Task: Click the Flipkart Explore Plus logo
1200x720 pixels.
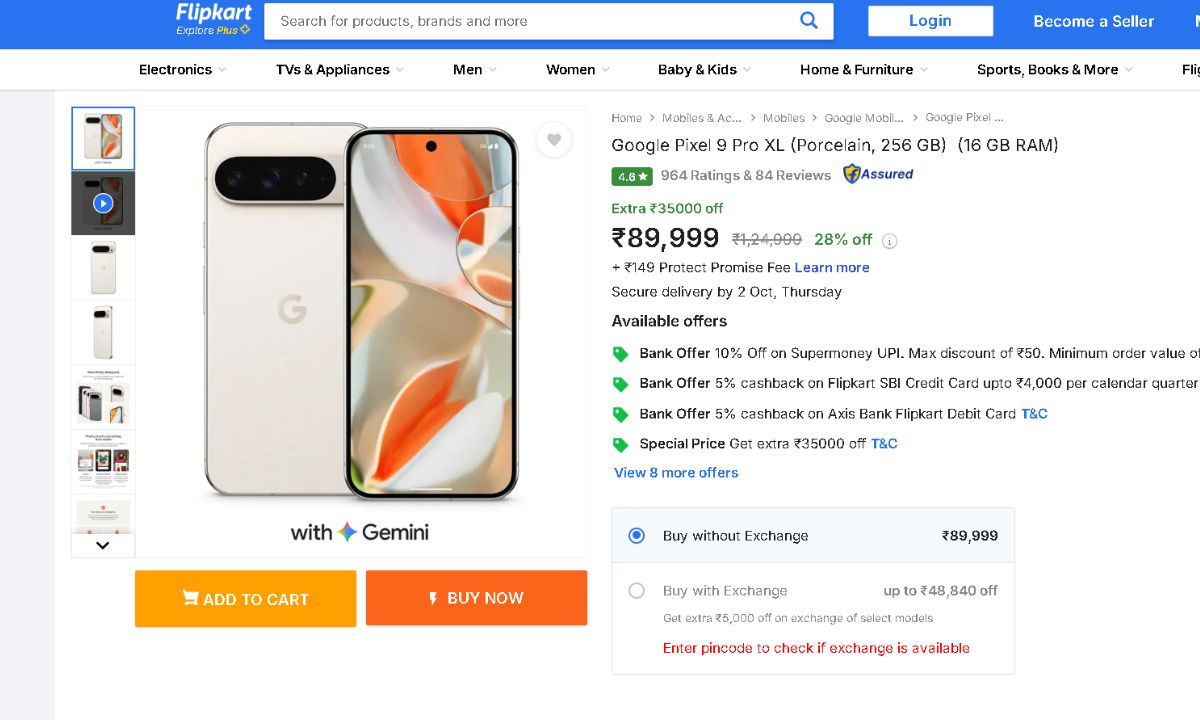Action: [213, 19]
